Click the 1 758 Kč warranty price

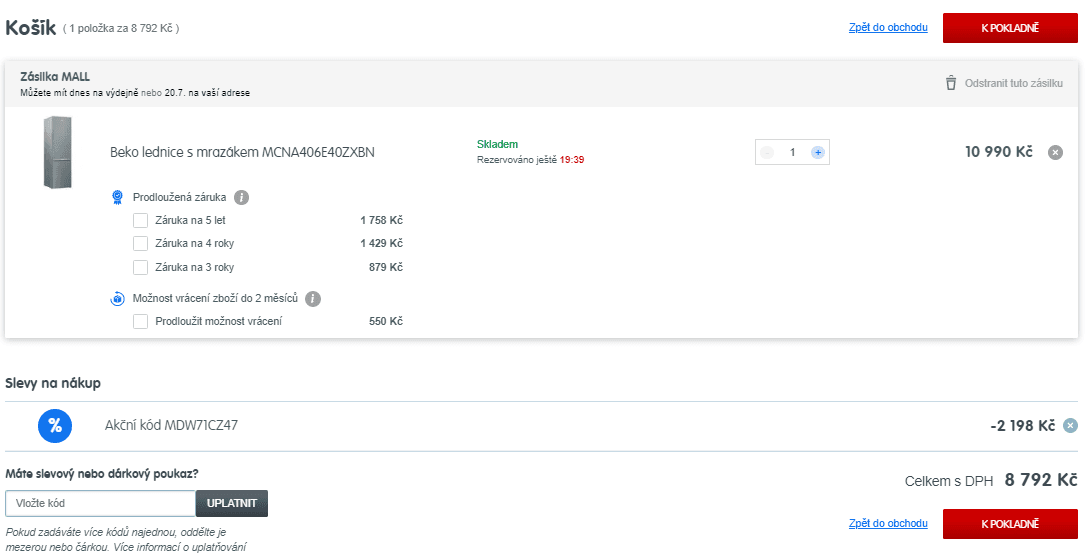pyautogui.click(x=382, y=220)
